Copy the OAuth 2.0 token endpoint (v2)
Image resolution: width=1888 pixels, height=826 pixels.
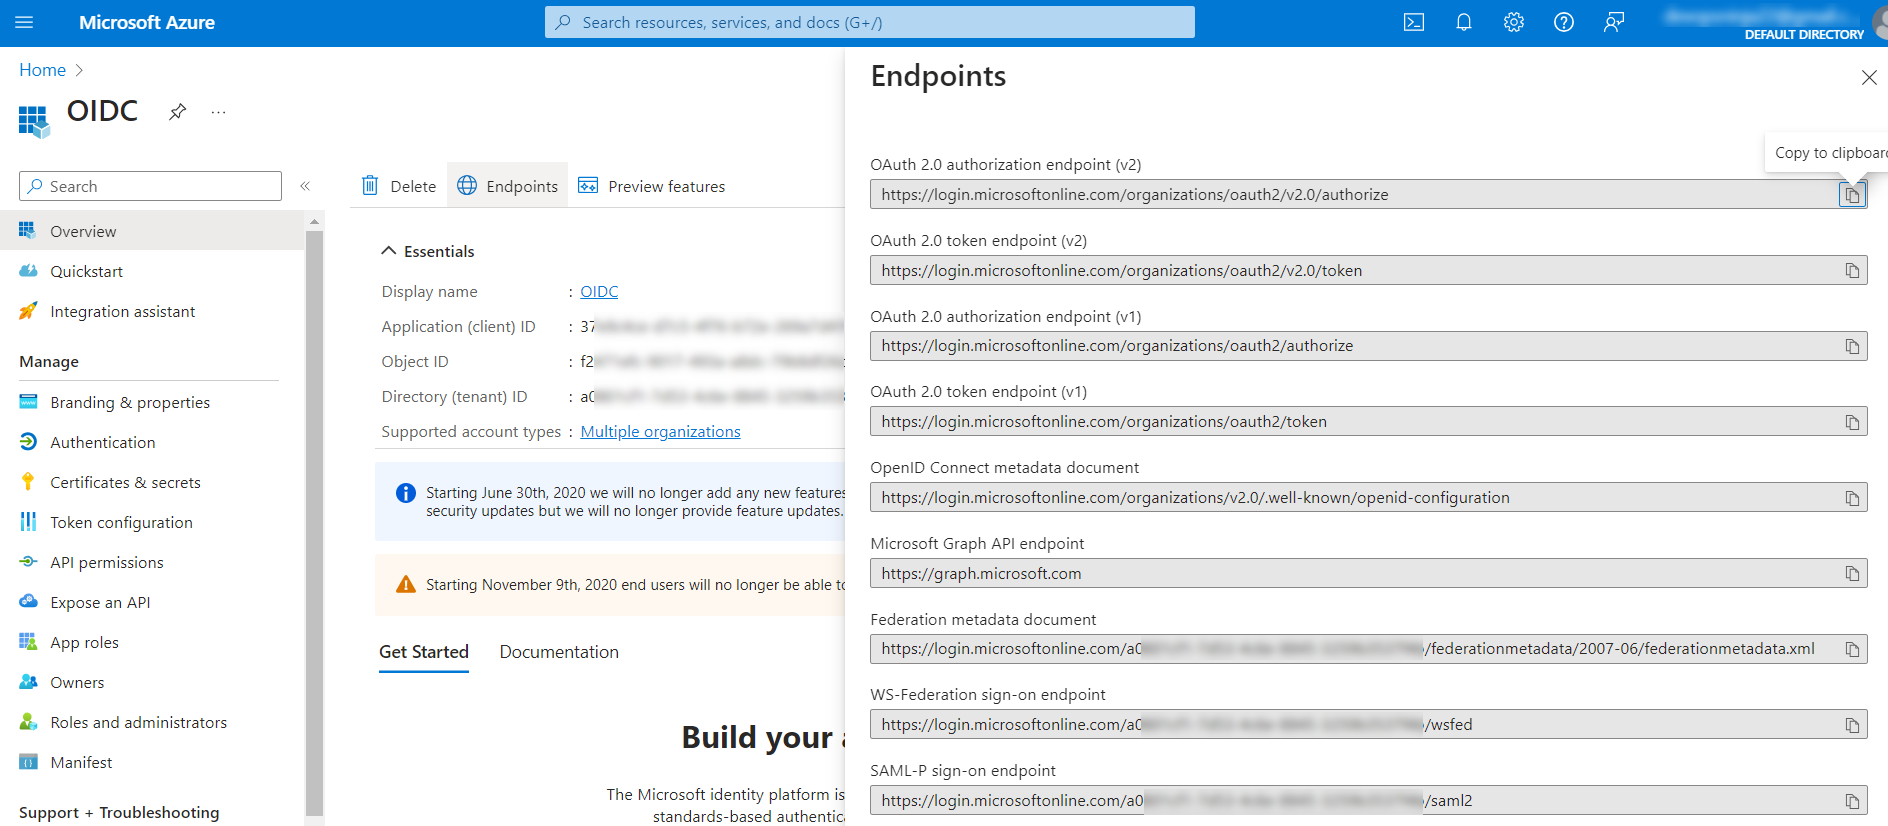1852,271
